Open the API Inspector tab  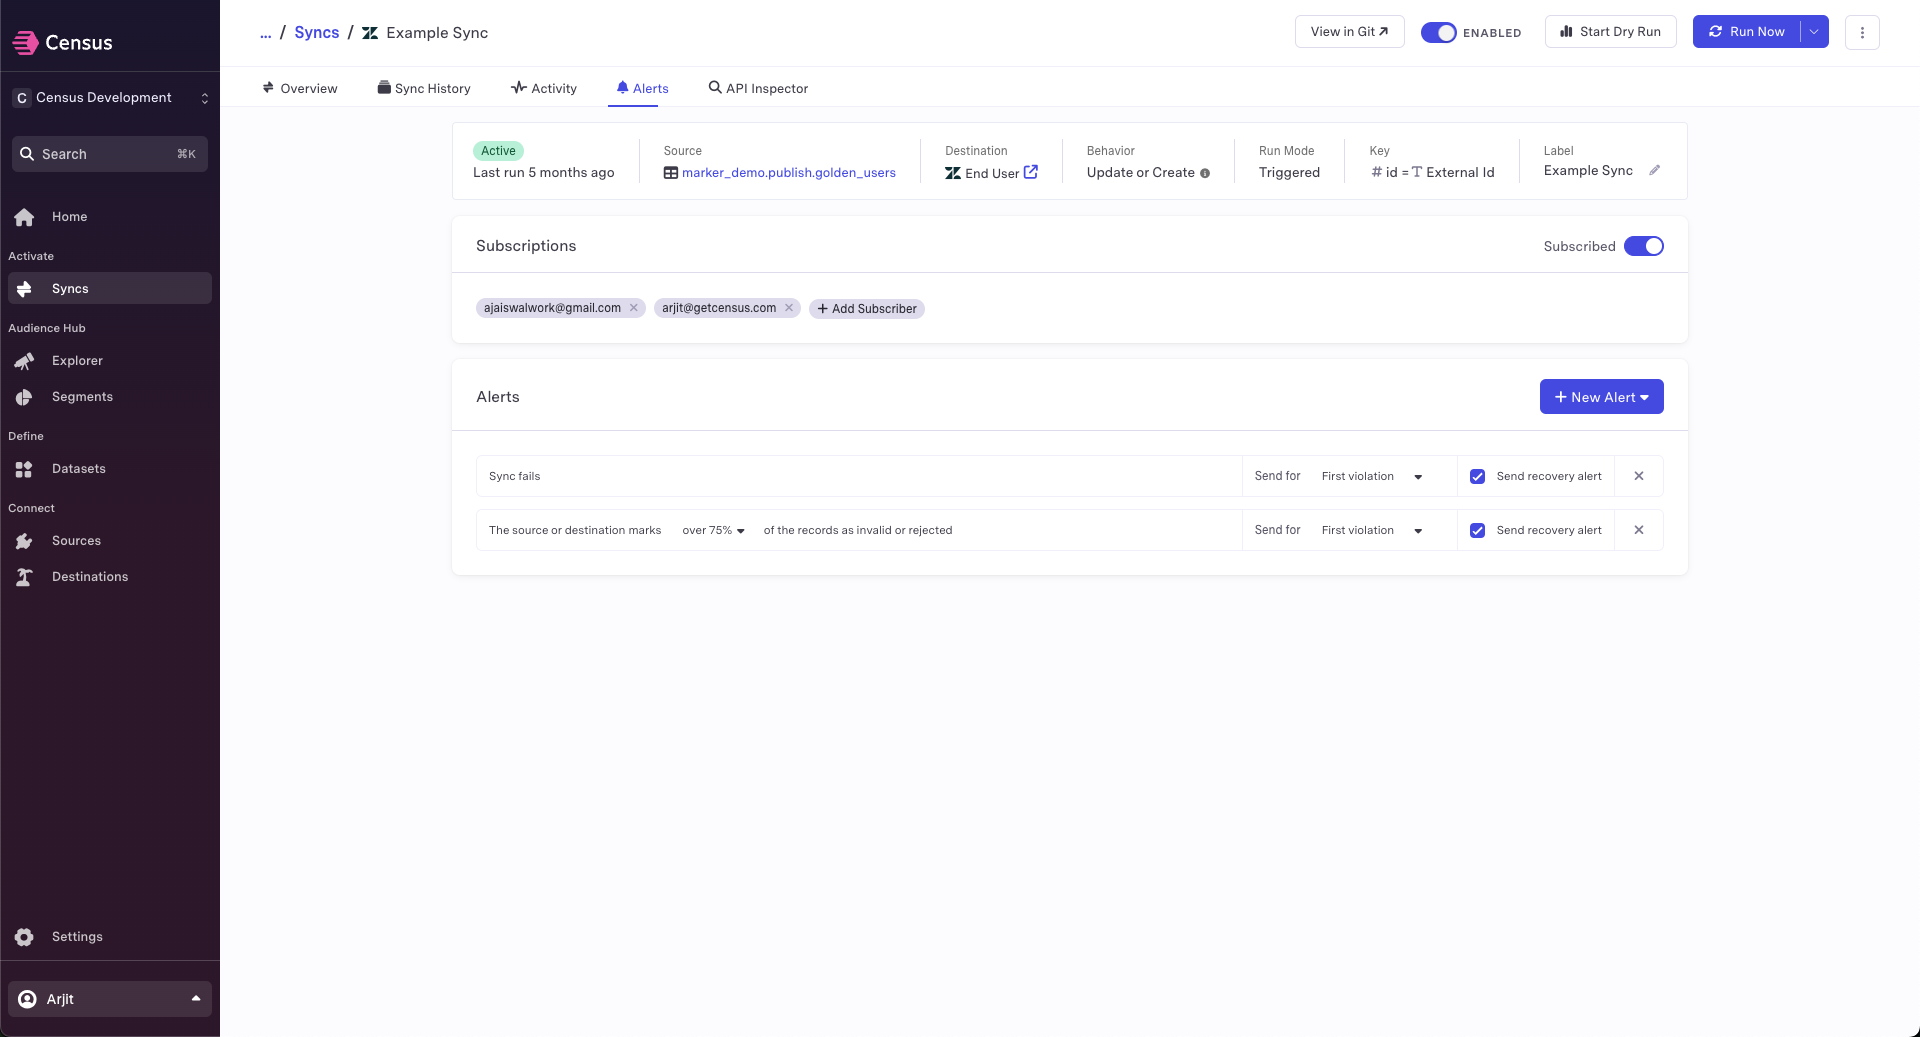(758, 88)
